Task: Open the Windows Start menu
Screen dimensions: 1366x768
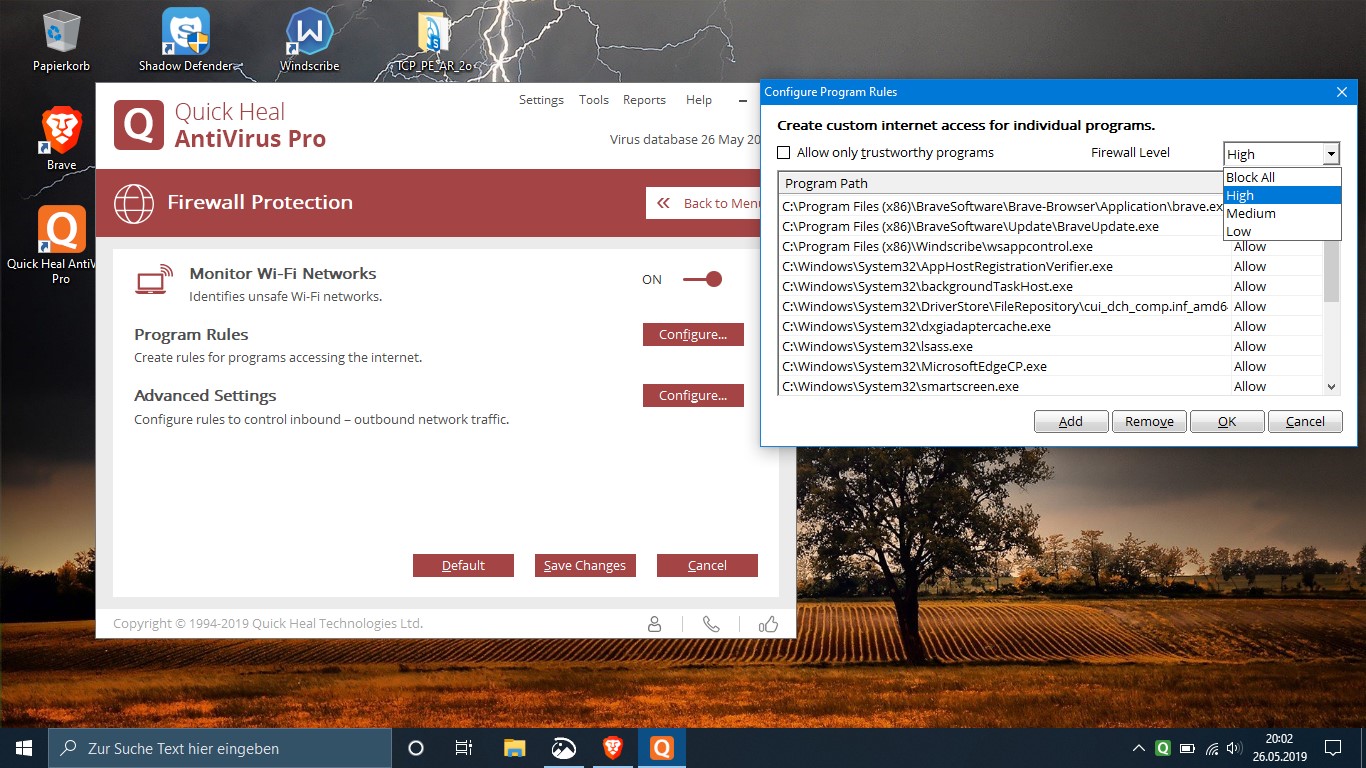Action: click(24, 748)
